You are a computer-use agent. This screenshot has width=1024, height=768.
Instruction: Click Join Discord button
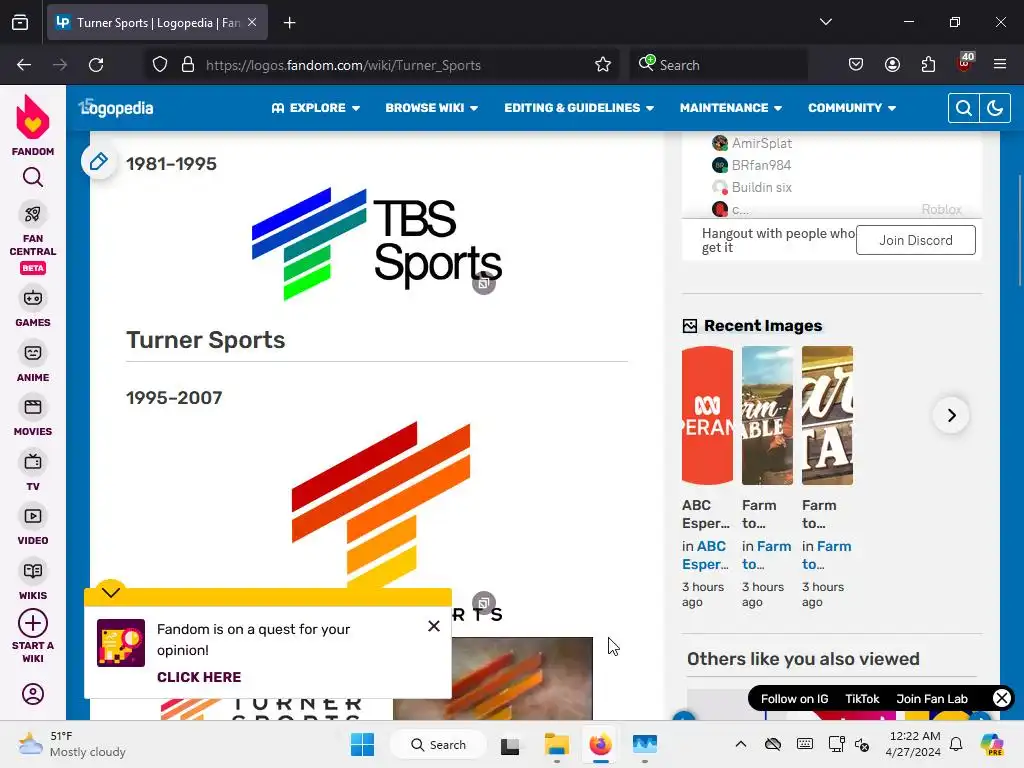point(916,240)
